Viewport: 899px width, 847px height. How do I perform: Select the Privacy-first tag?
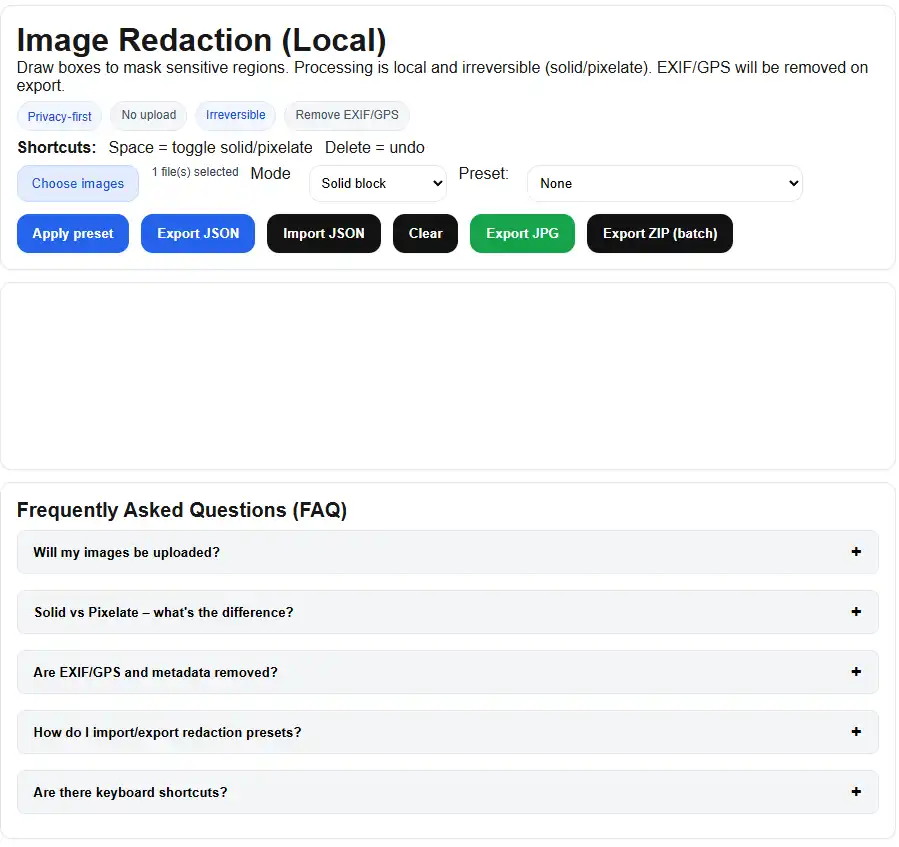(60, 116)
